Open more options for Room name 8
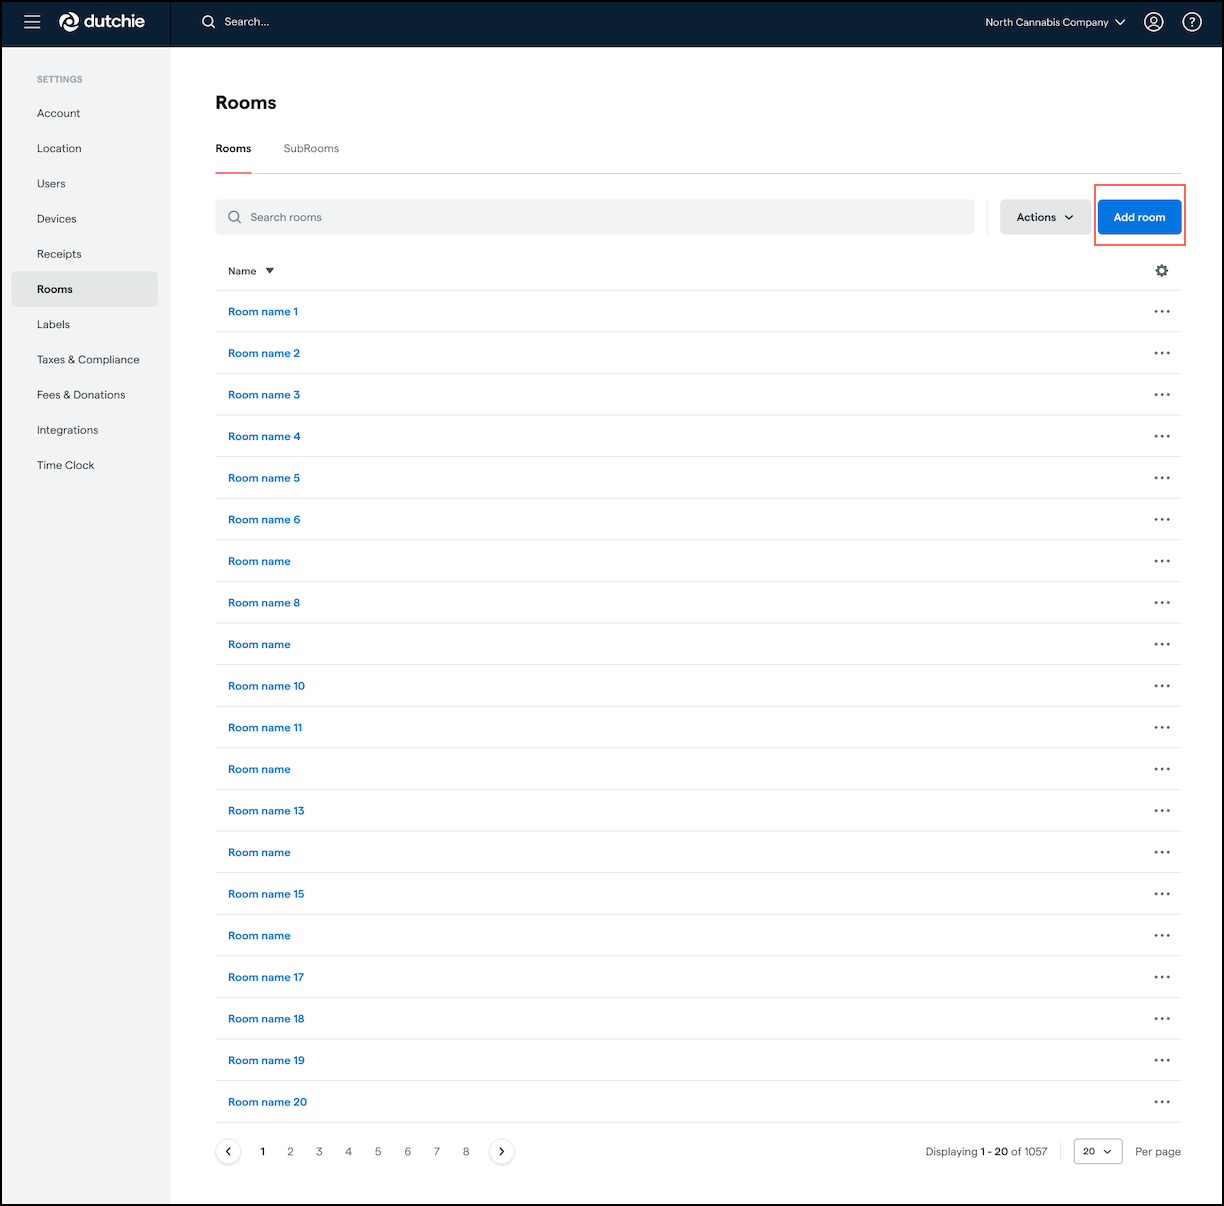1224x1206 pixels. point(1162,603)
